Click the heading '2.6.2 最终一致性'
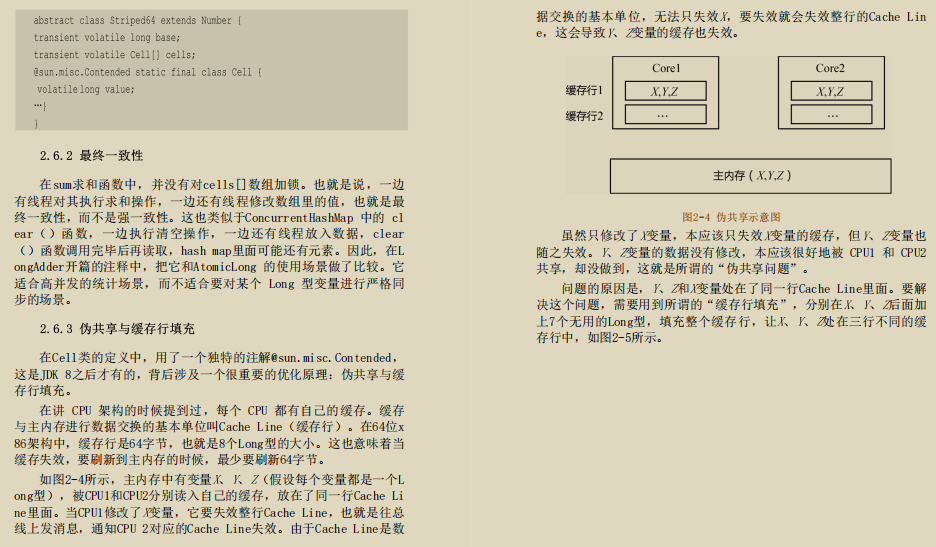 91,156
